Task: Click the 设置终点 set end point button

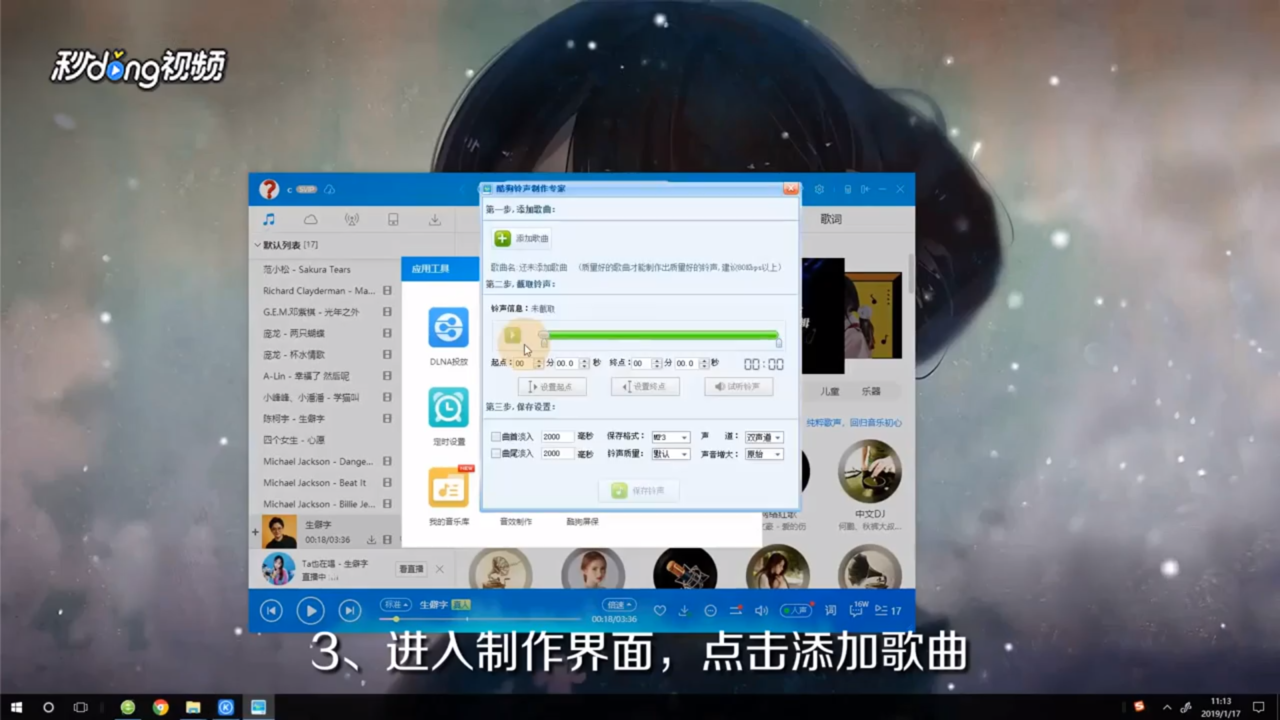Action: 645,386
